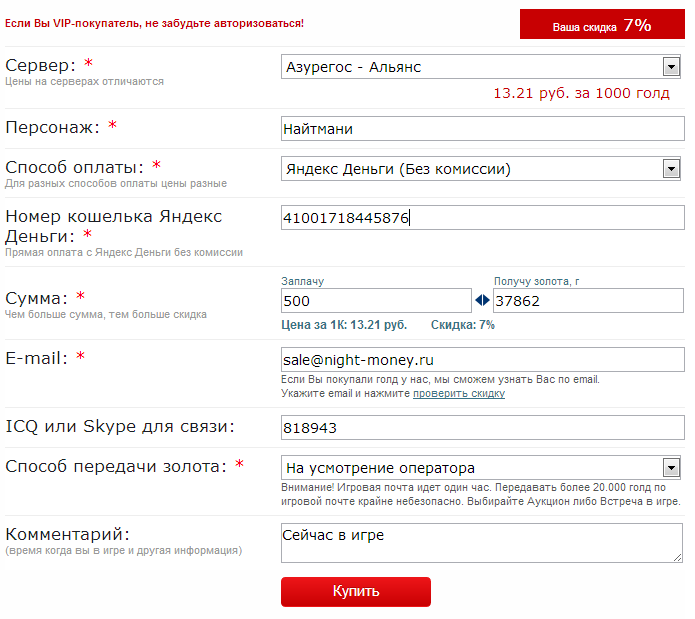
Task: Click the Ваша скидка 7% banner
Action: (x=602, y=24)
